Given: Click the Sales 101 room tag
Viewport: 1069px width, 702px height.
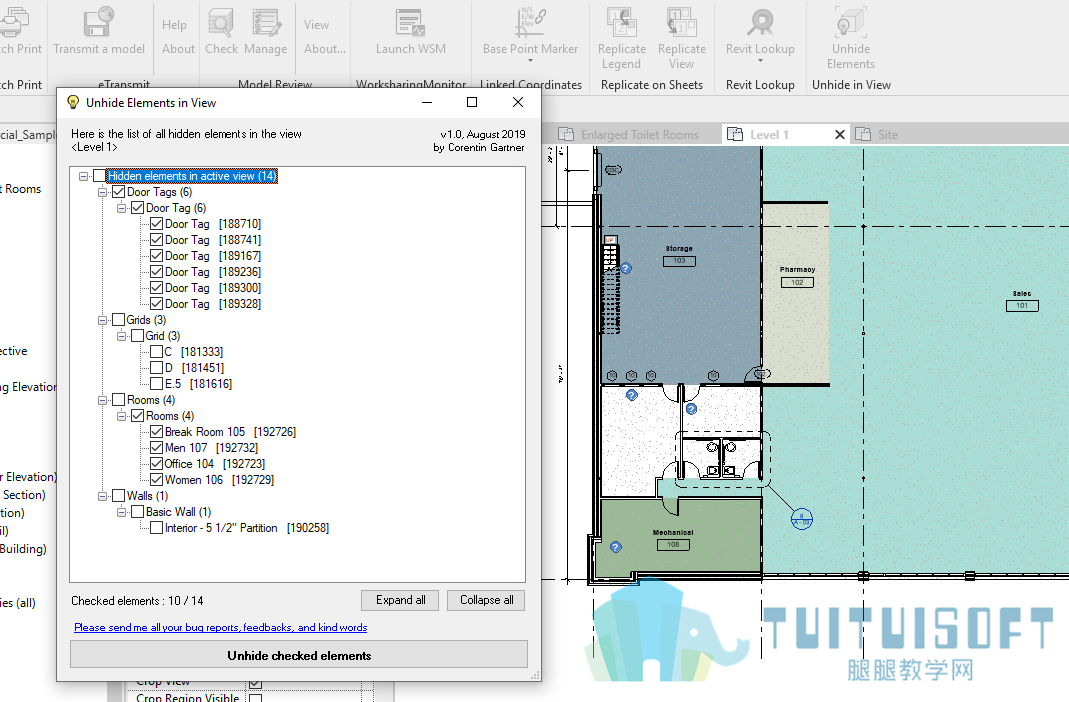Looking at the screenshot, I should [x=1022, y=301].
